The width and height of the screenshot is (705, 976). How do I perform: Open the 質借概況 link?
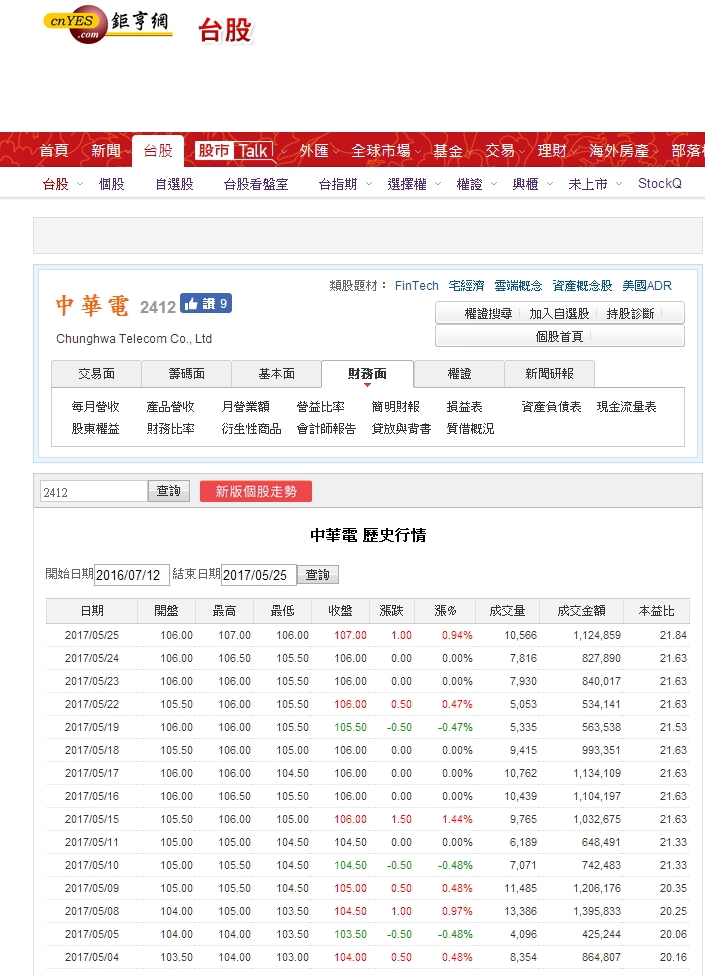point(470,428)
